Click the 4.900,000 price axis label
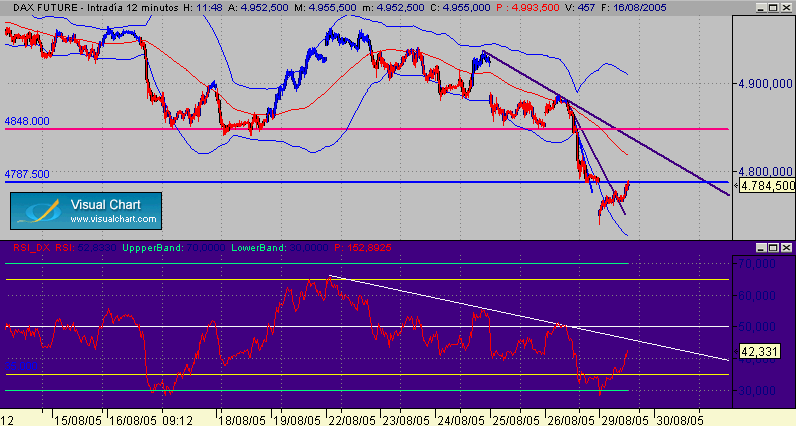Image resolution: width=796 pixels, height=426 pixels. 765,83
